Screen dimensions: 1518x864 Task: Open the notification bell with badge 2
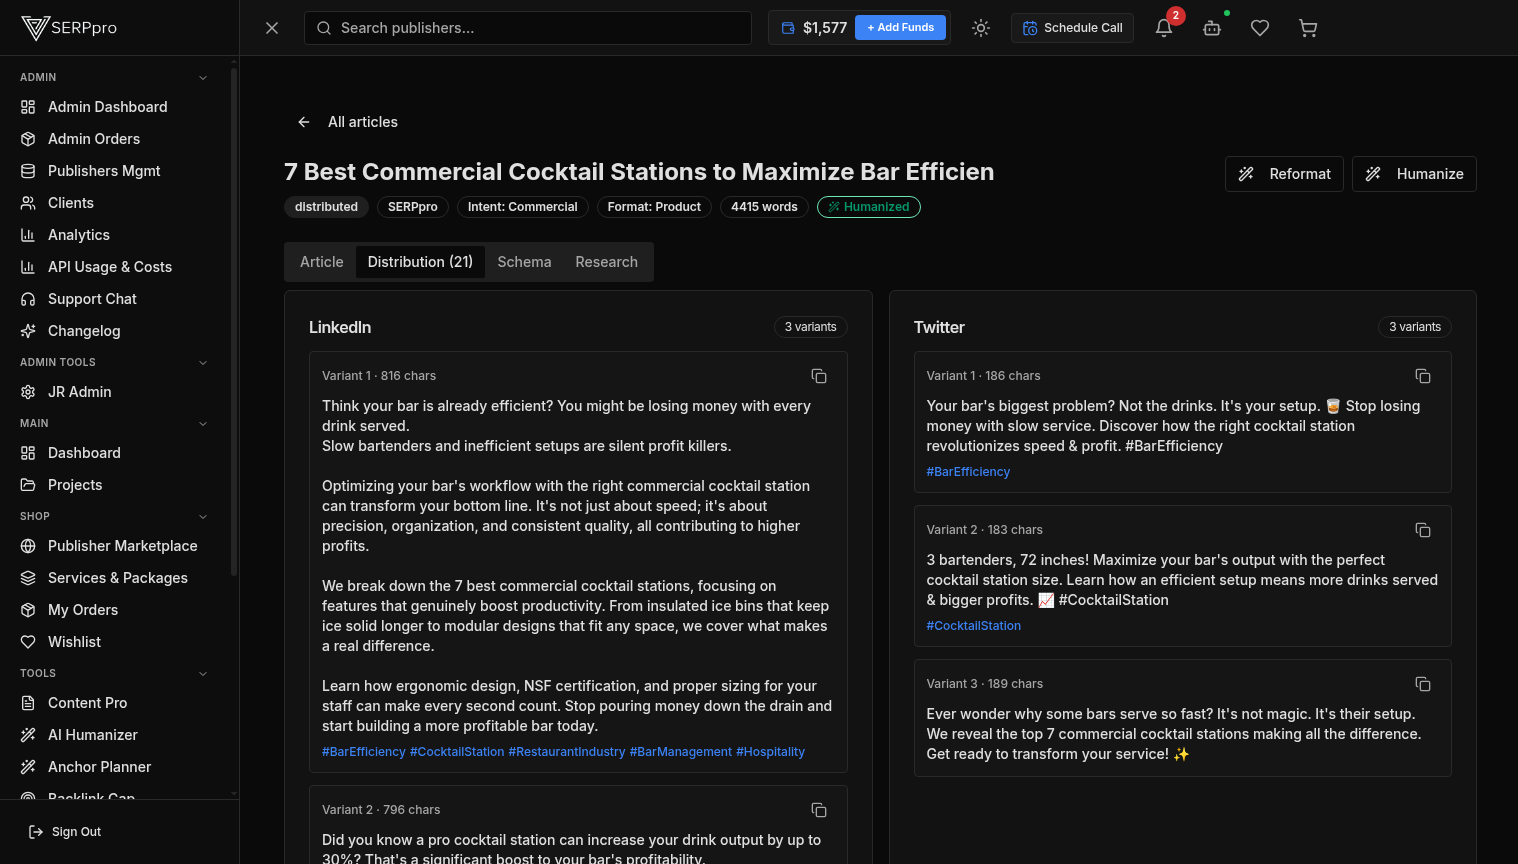click(1163, 28)
